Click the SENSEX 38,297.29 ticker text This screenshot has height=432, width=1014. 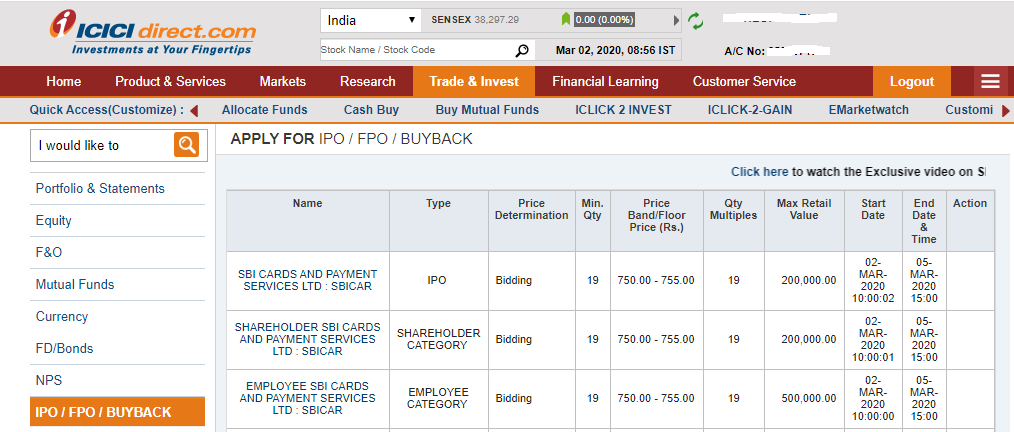pyautogui.click(x=475, y=20)
